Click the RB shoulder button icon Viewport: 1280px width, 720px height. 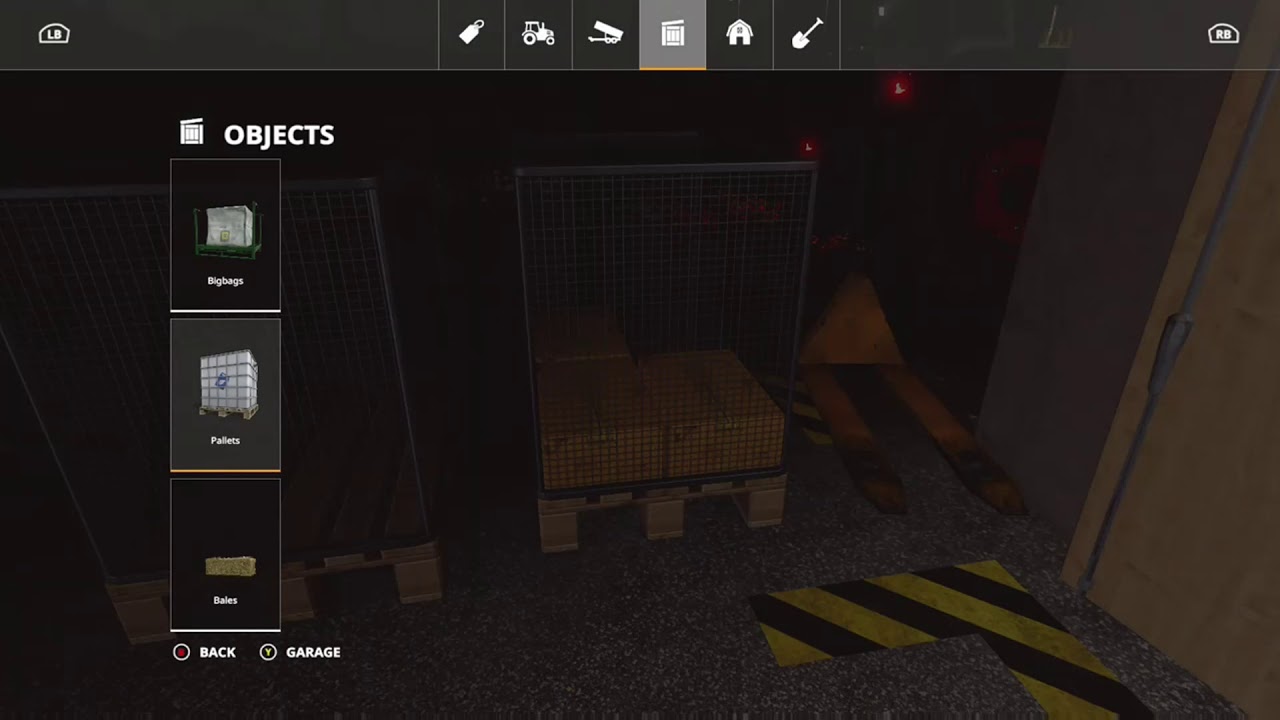[1224, 34]
